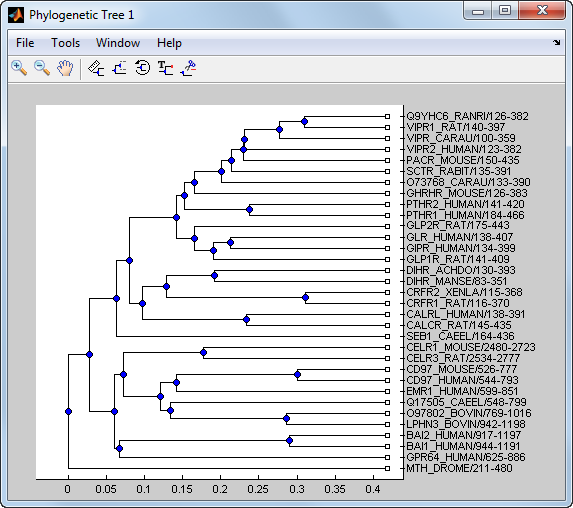Open the Help menu
This screenshot has height=508, width=573.
(x=169, y=43)
